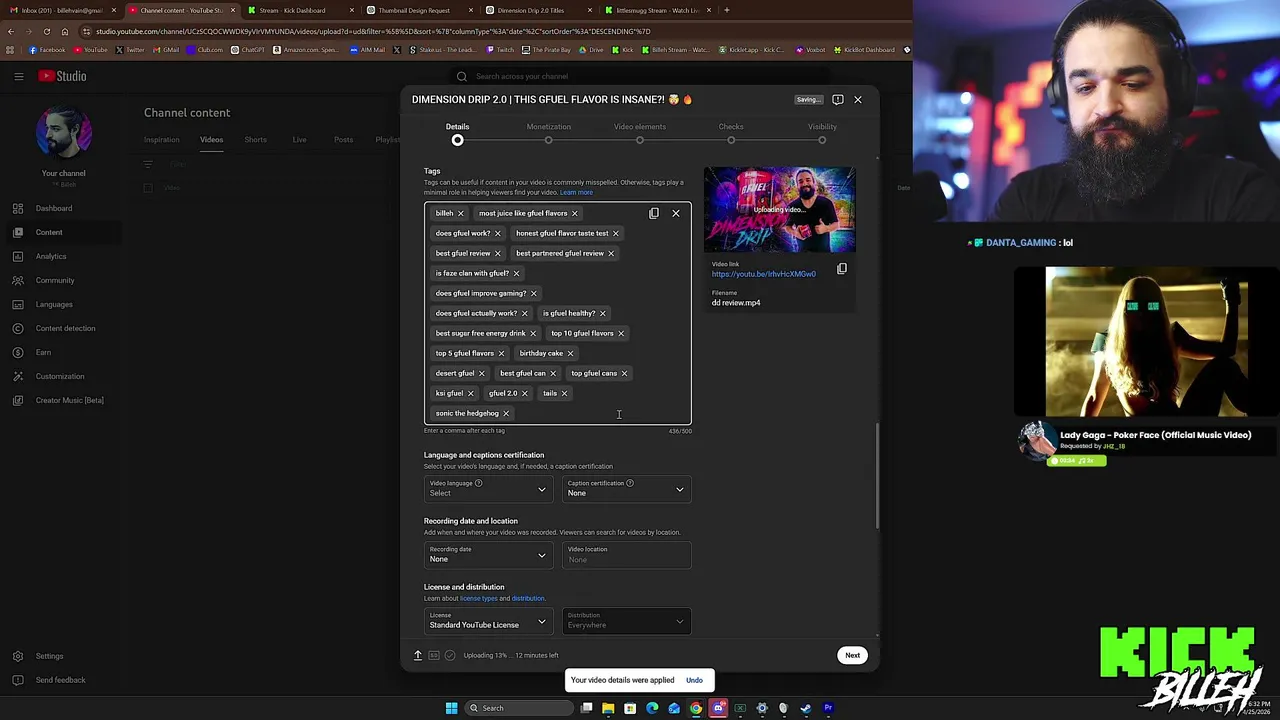Open the Learn more link about tags
The image size is (1280, 720).
[x=576, y=192]
